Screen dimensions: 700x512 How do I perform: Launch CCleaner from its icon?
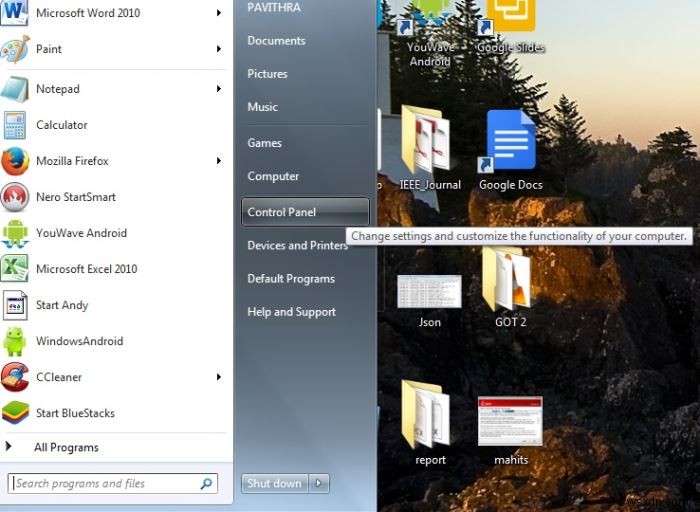pos(15,377)
